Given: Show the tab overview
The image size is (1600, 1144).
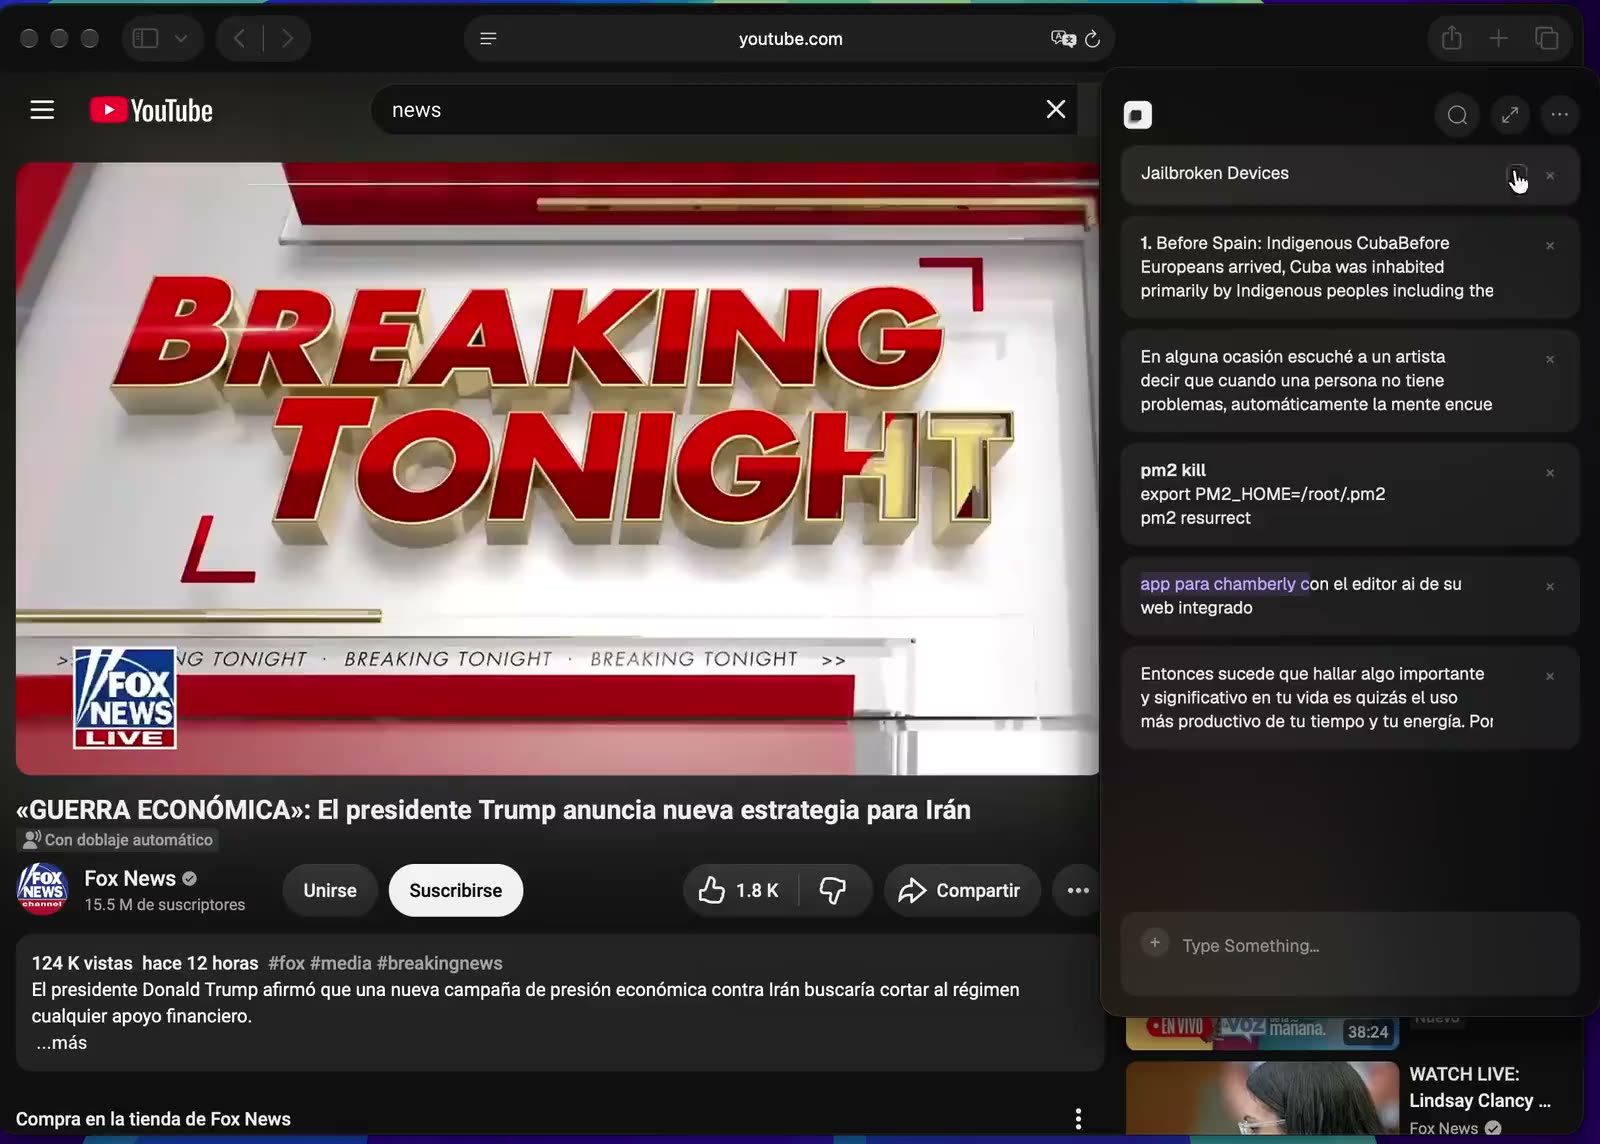Looking at the screenshot, I should pos(1546,39).
